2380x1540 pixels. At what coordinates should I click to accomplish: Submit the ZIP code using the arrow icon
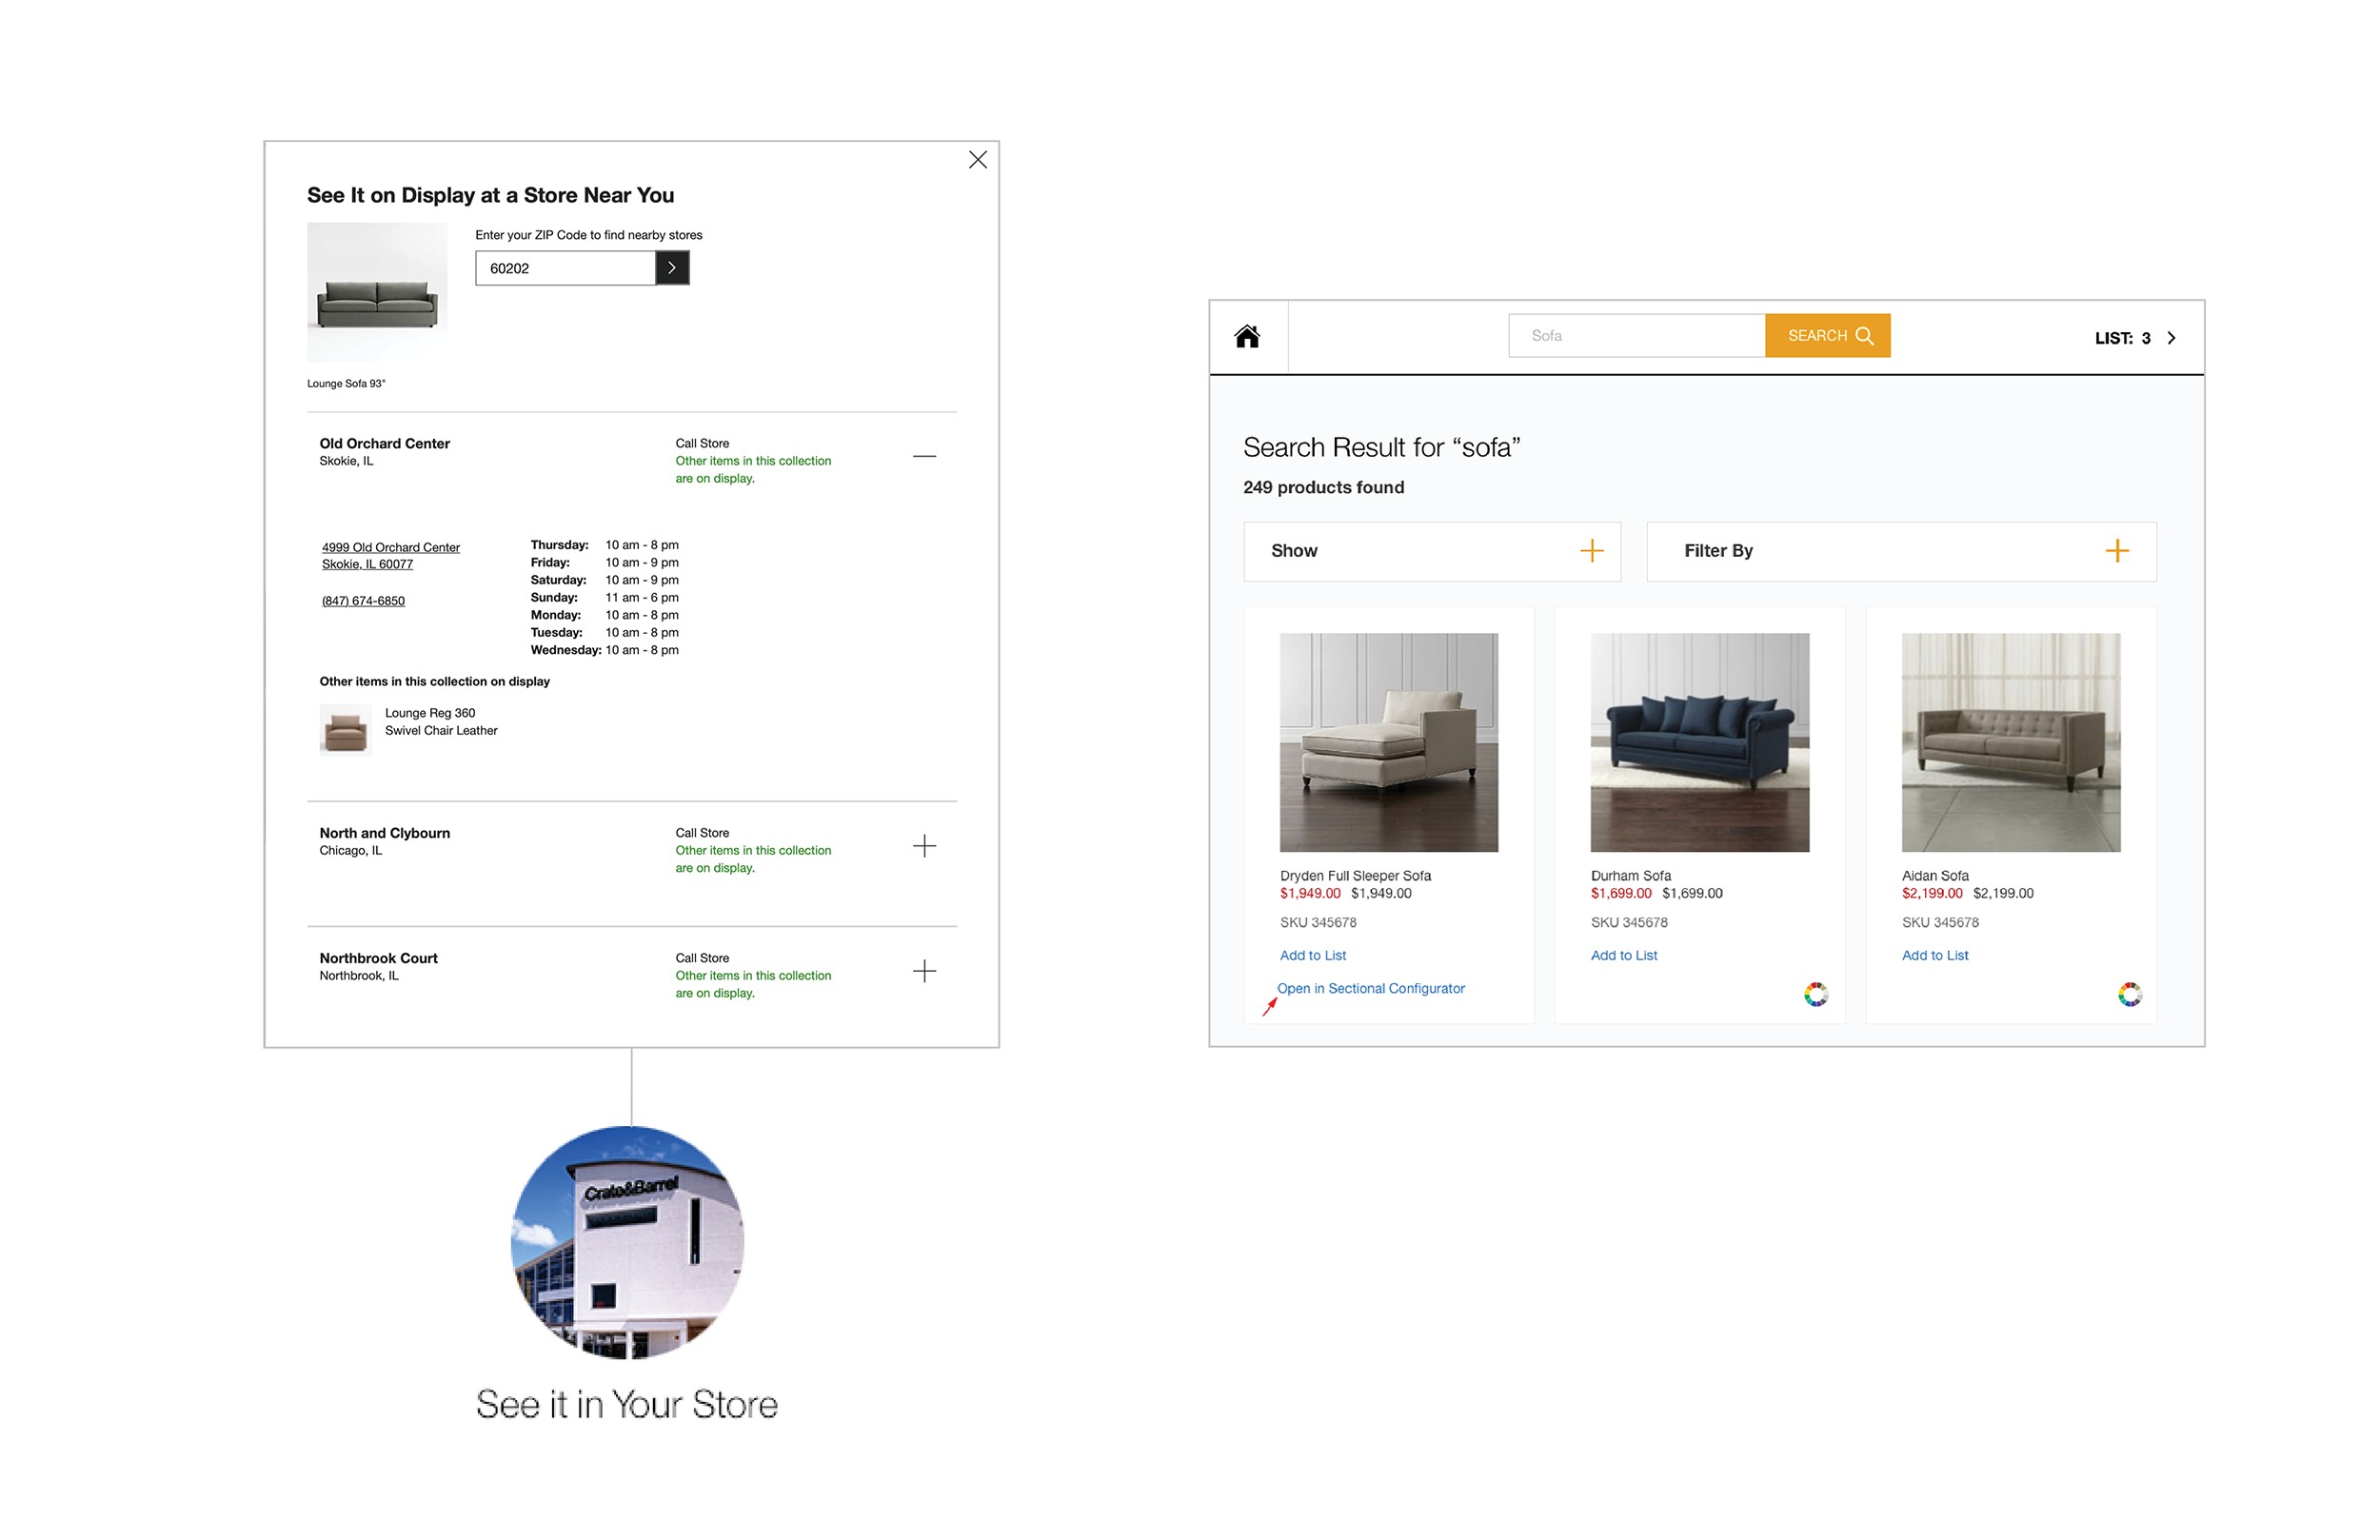[x=671, y=268]
